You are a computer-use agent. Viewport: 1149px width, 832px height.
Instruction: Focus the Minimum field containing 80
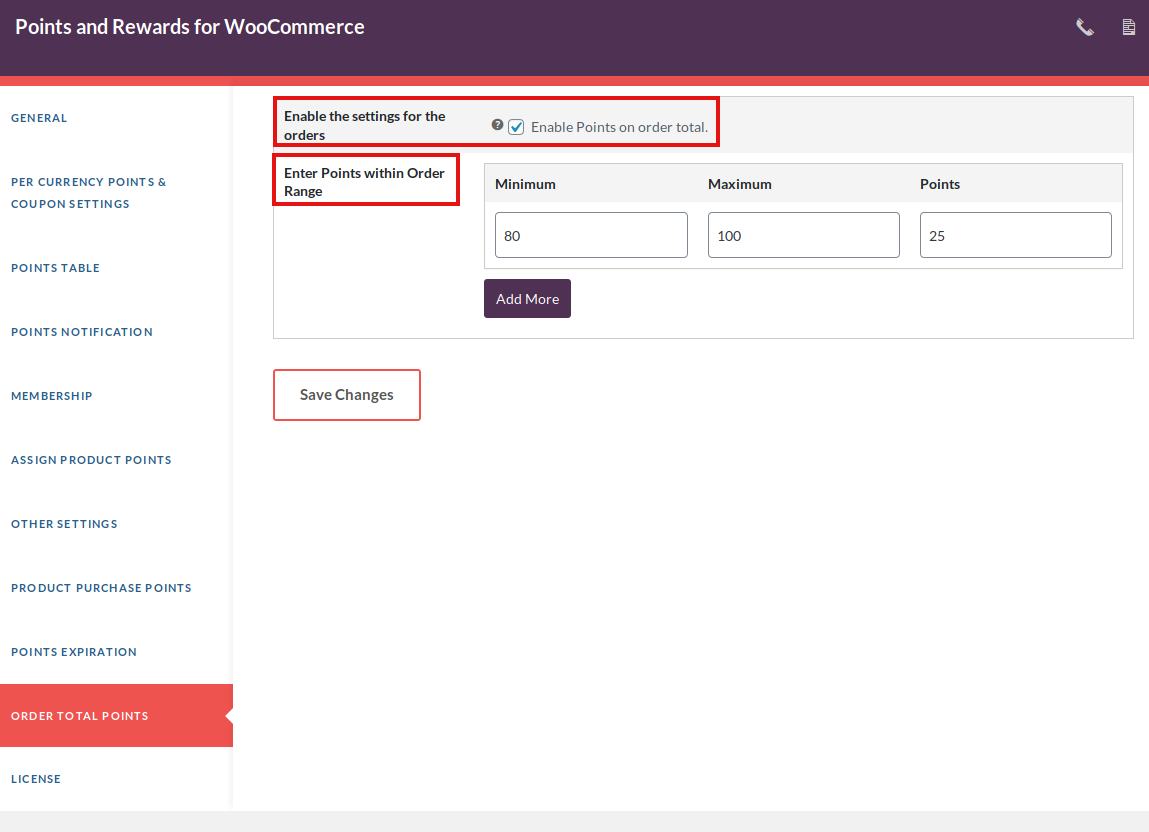(591, 235)
